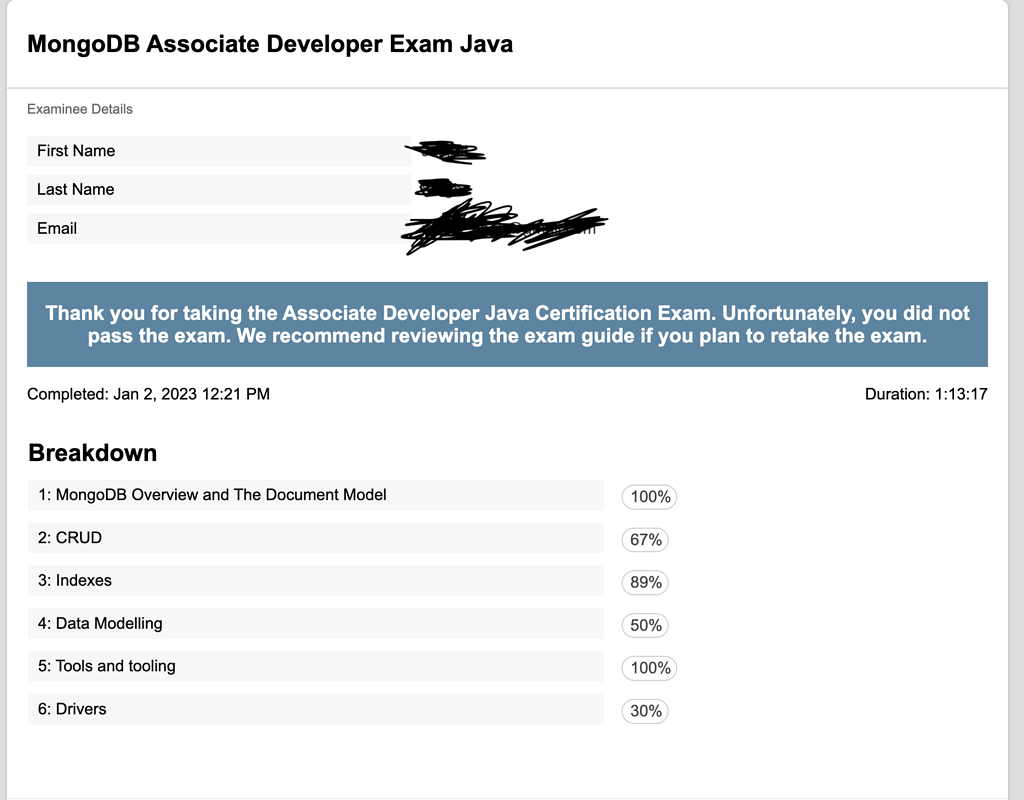Click the 50% score badge for Data Modelling
The height and width of the screenshot is (800, 1024).
pos(646,626)
